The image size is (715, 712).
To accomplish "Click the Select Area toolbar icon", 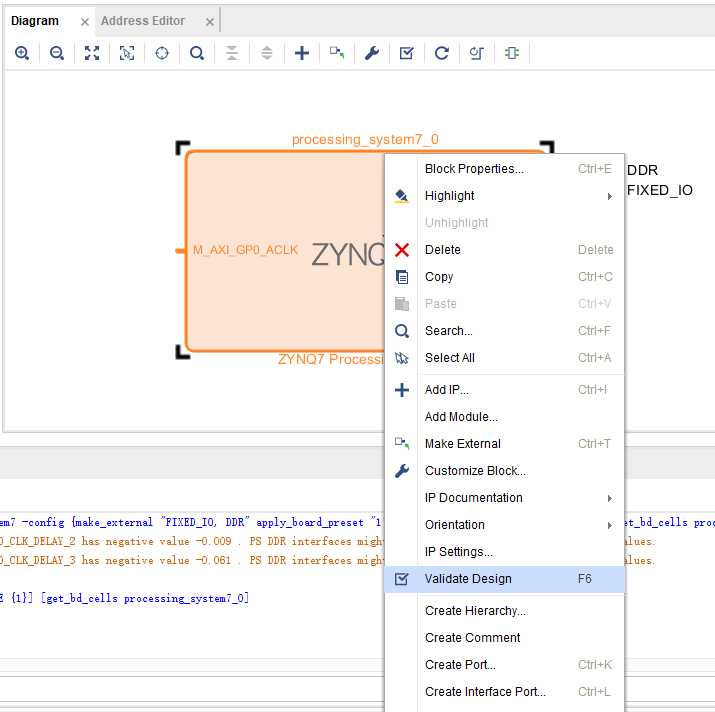I will pos(127,53).
